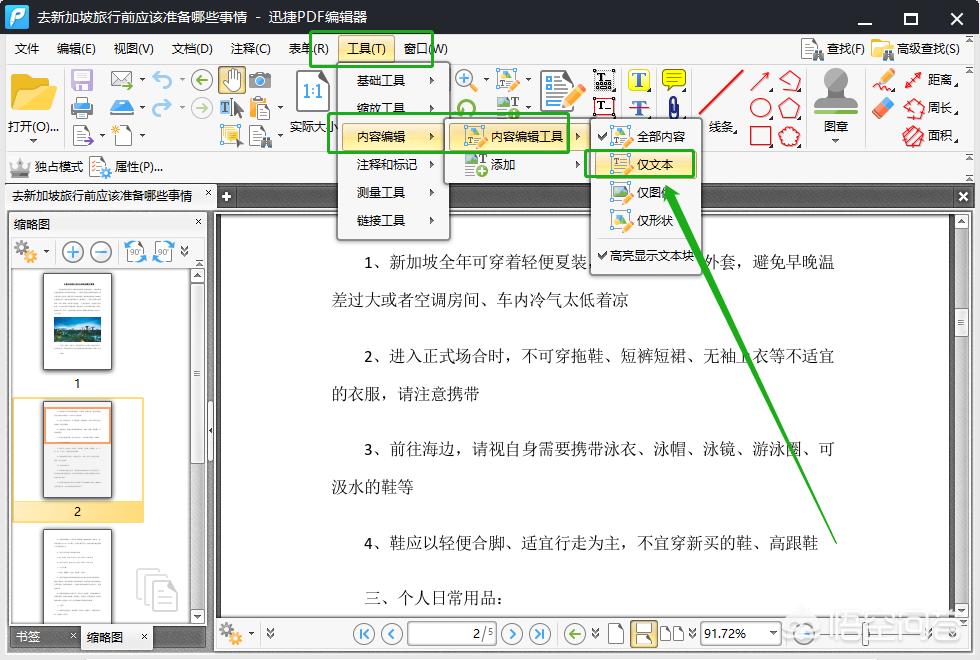Expand the 测量工具 submenu
The image size is (980, 660).
[x=379, y=193]
